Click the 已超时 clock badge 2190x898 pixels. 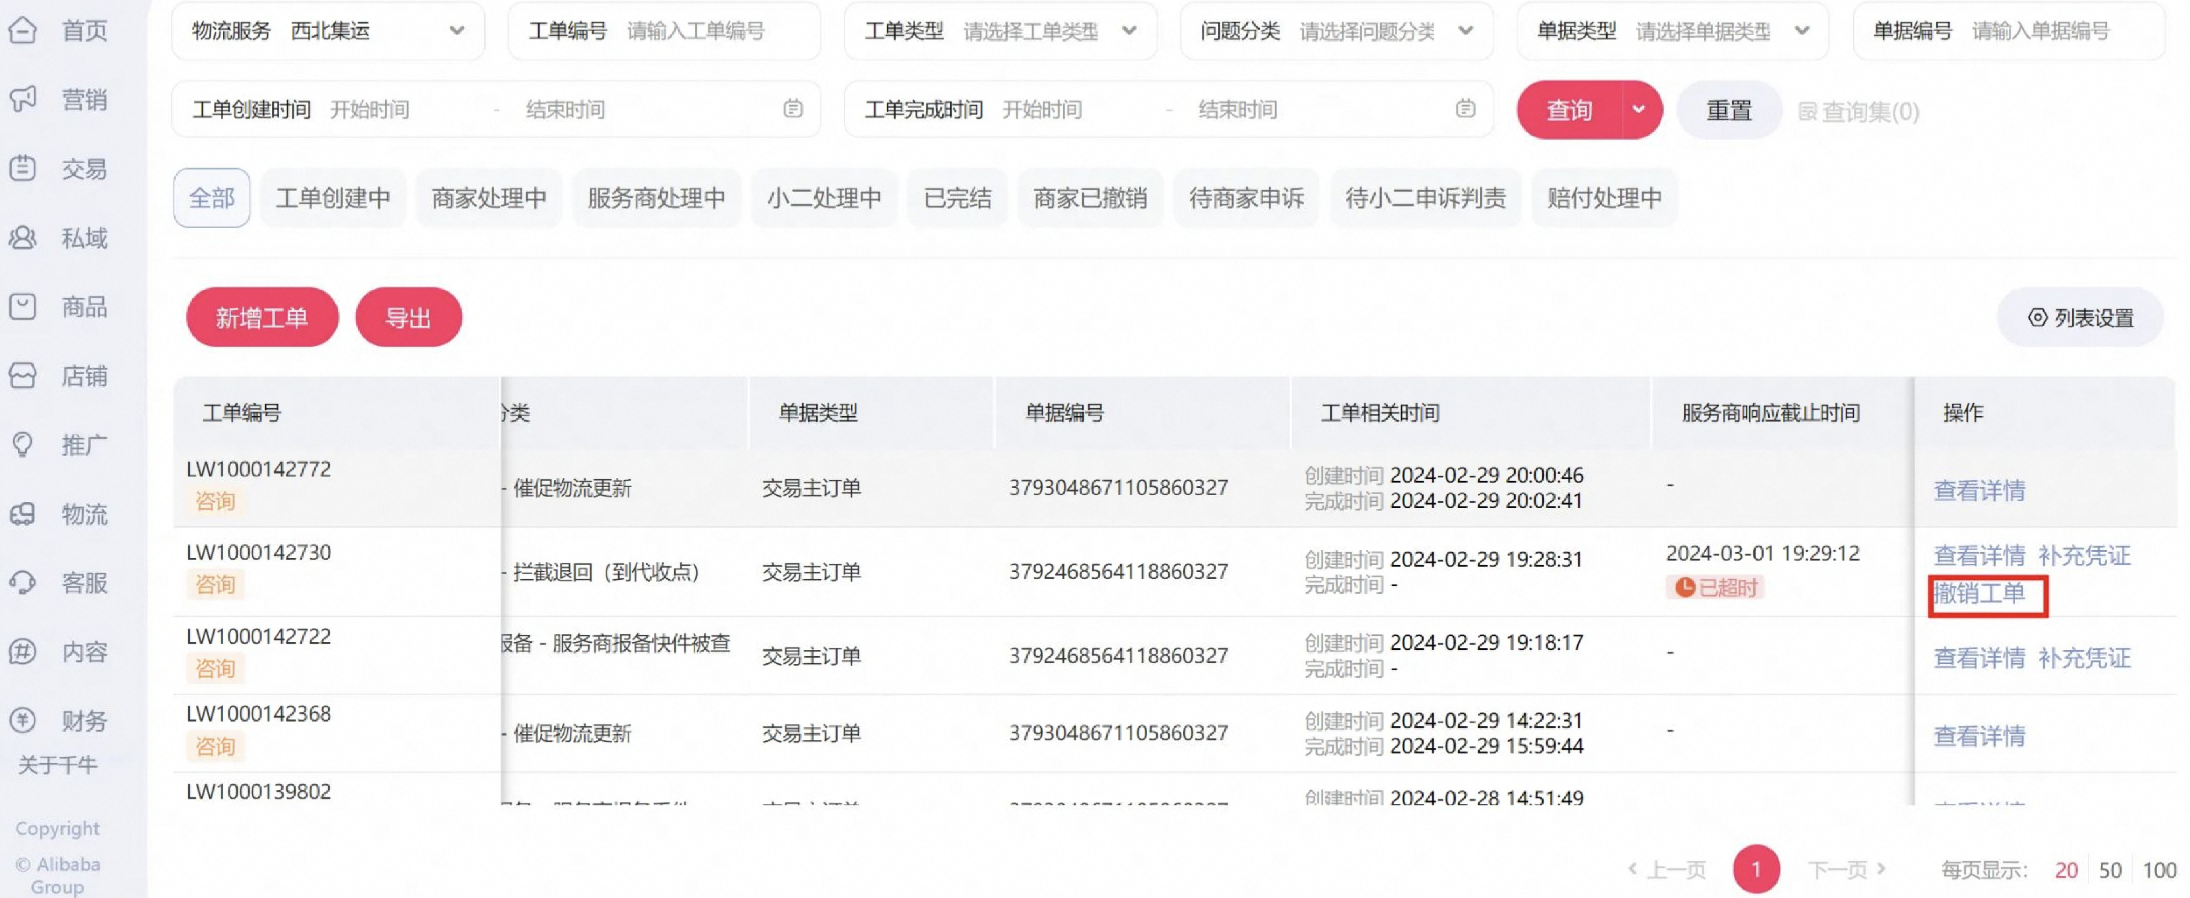1715,587
